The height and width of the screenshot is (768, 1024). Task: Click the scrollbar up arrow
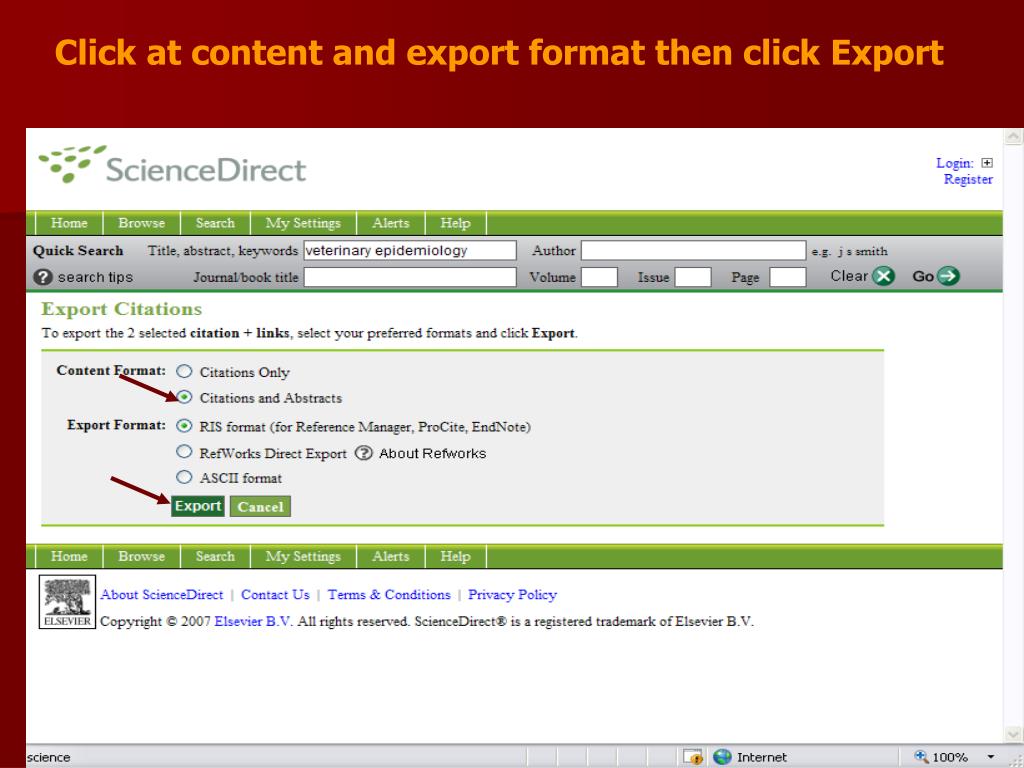[x=1014, y=136]
